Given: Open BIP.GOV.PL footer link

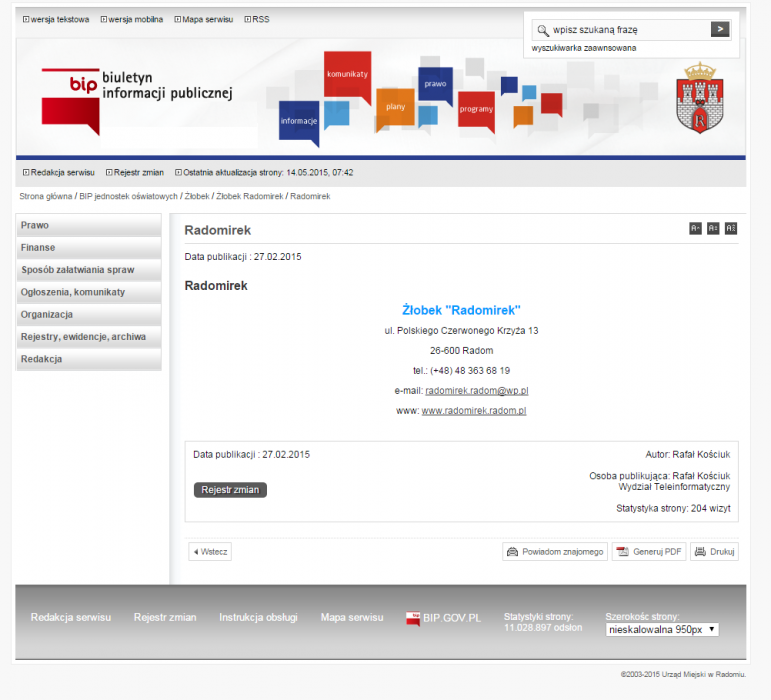Looking at the screenshot, I should click(444, 618).
